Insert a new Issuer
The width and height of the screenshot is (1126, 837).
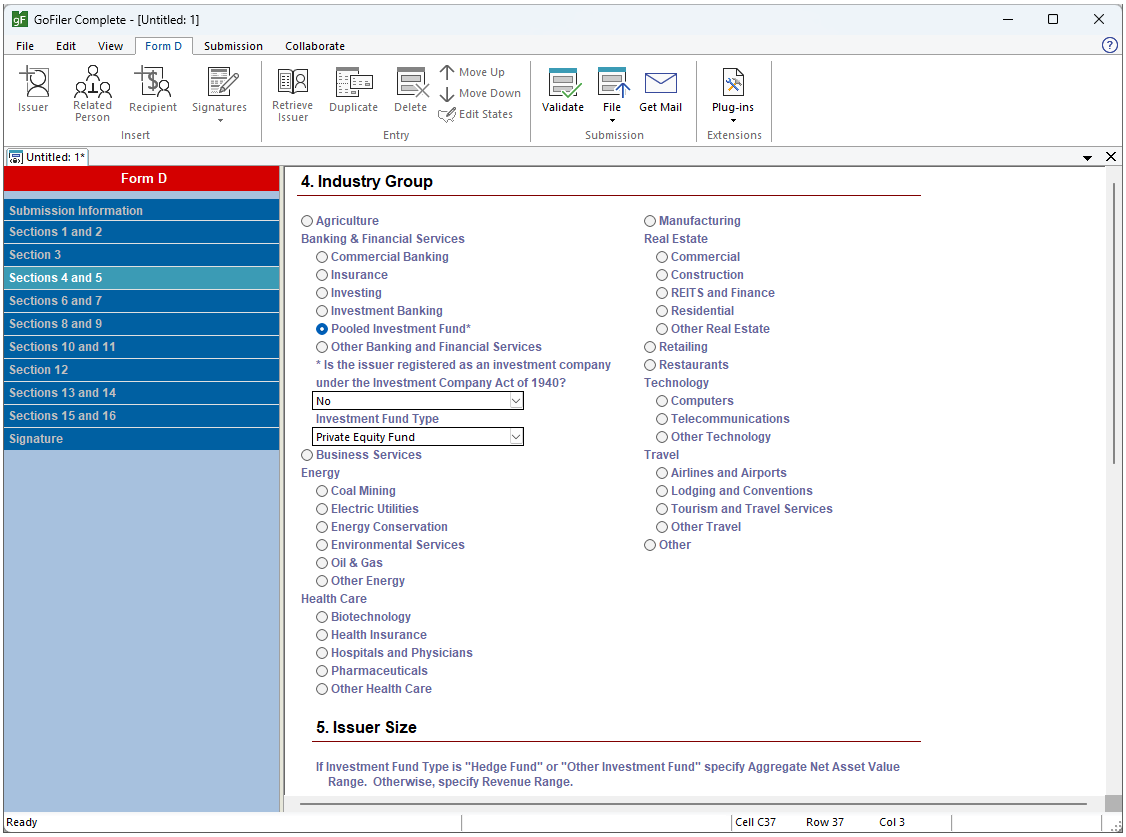33,90
